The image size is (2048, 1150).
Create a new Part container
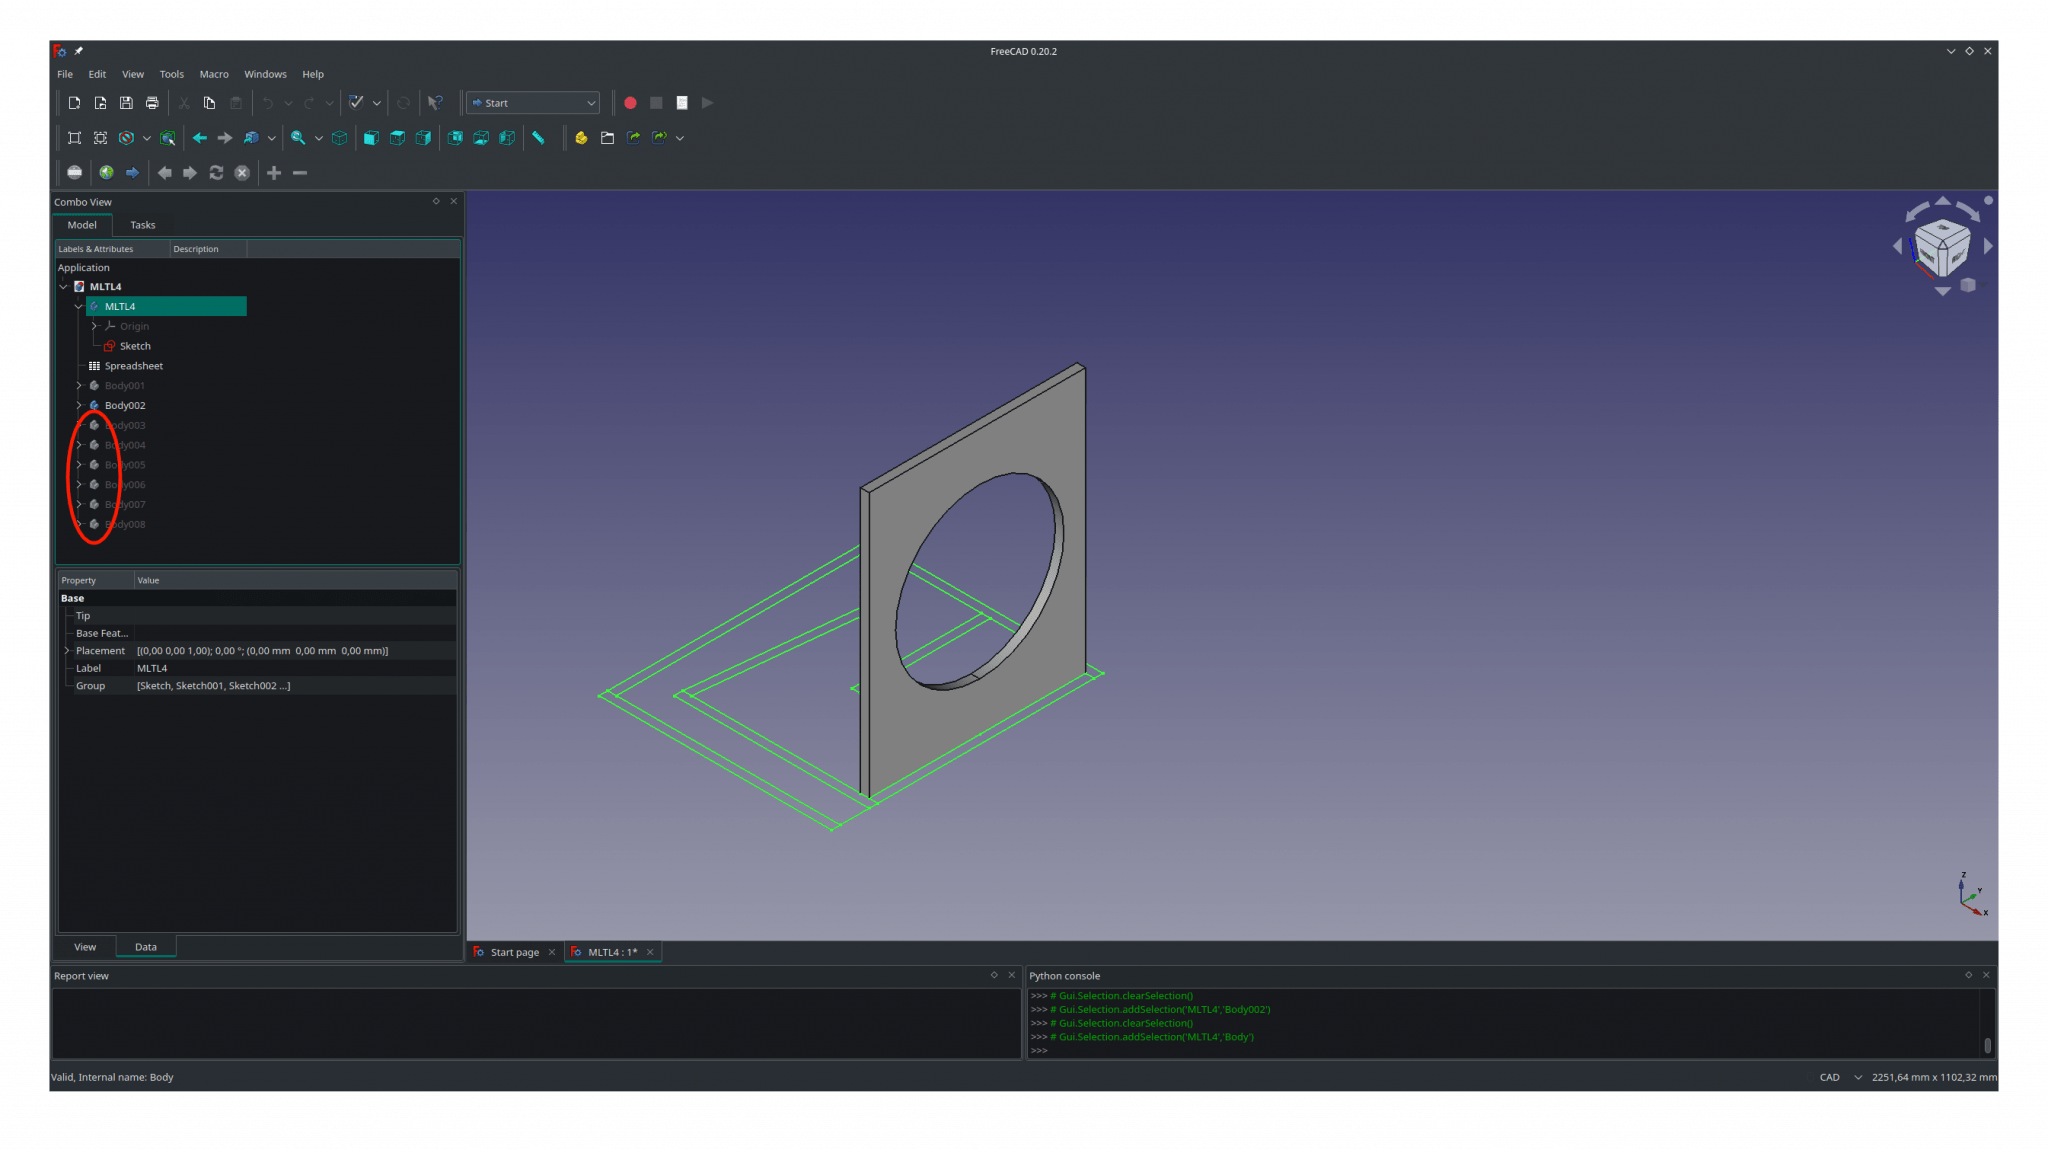point(581,138)
